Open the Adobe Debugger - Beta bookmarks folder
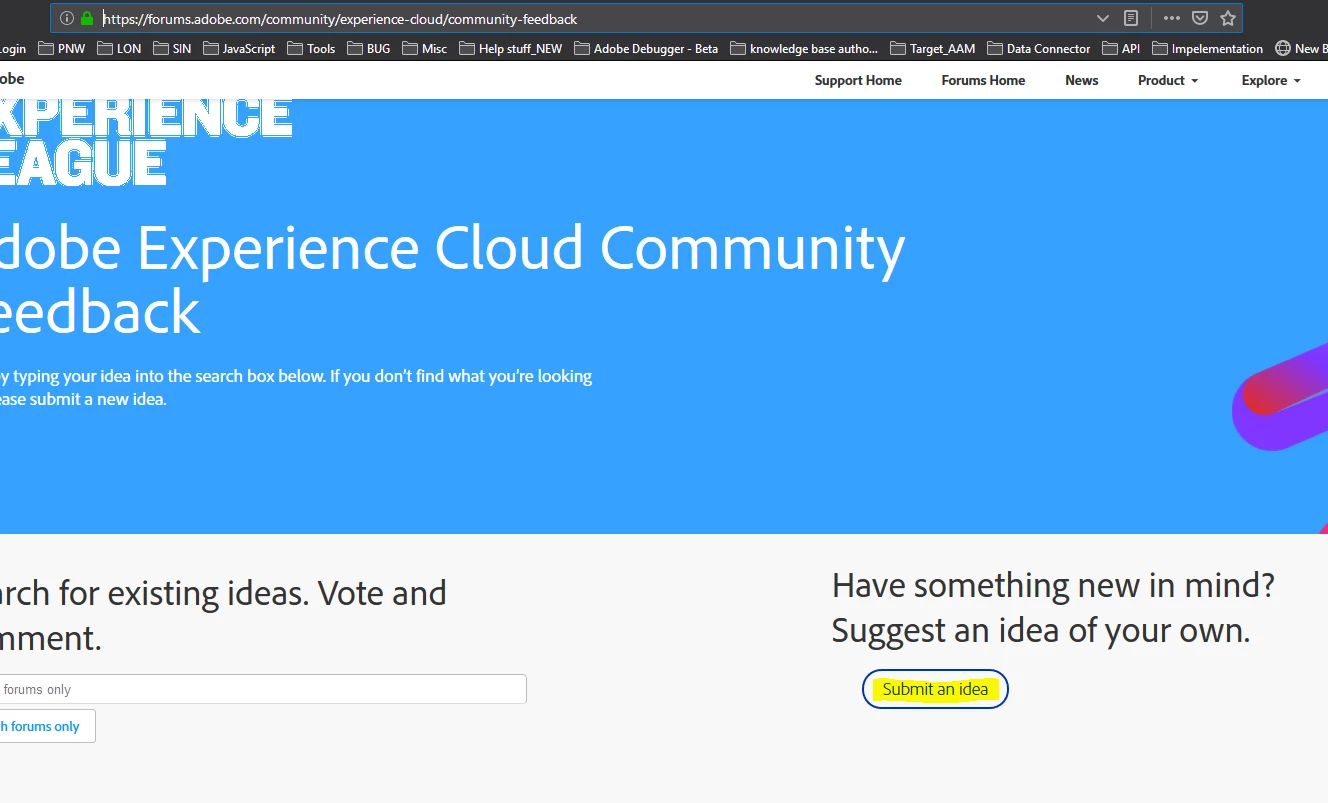The height and width of the screenshot is (803, 1328). (x=646, y=48)
